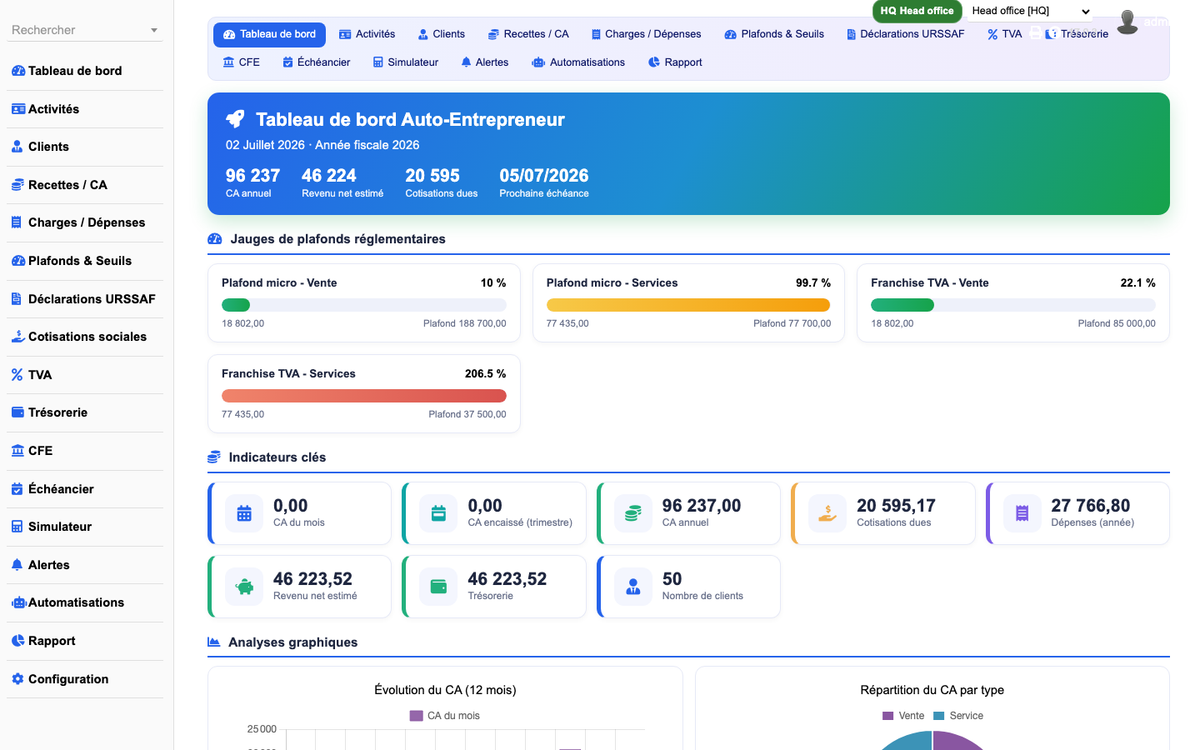Open Plafonds & Seuils in sidebar
Viewport: 1200px width, 750px height.
[85, 261]
